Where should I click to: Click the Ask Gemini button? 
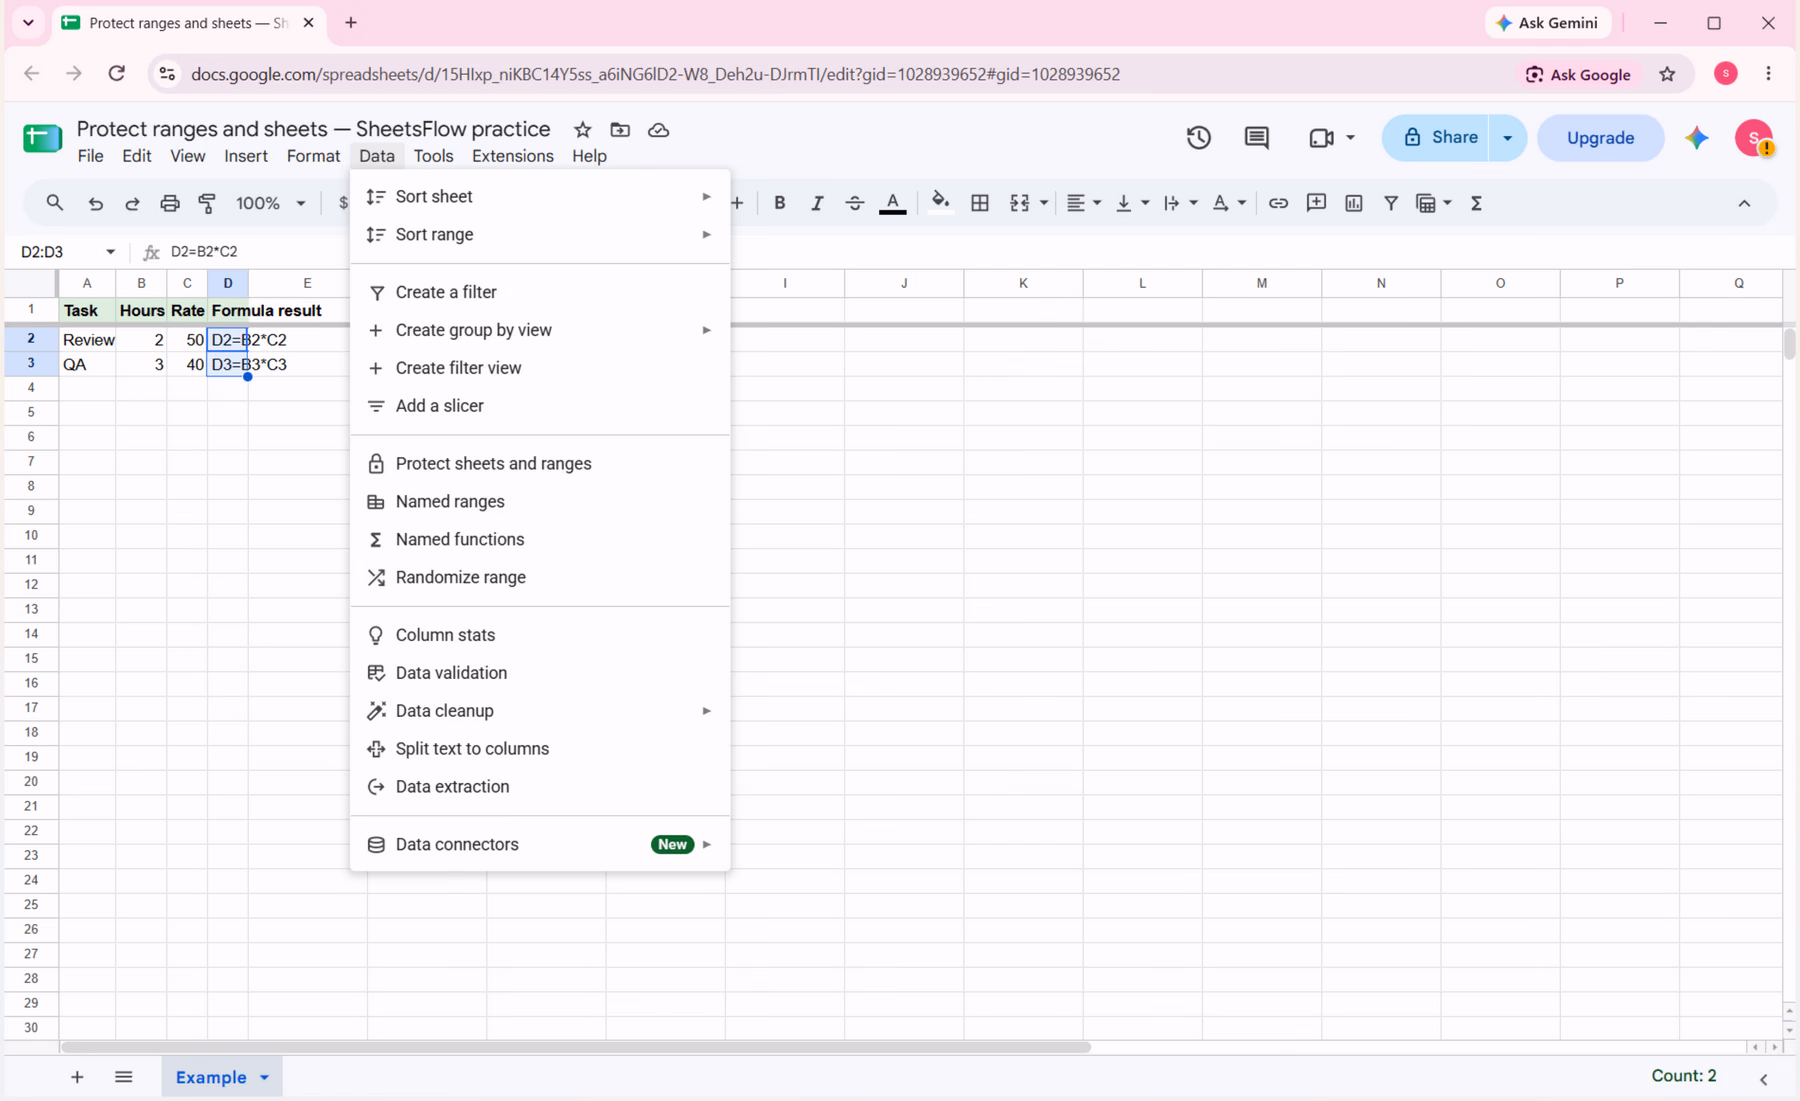(1548, 23)
